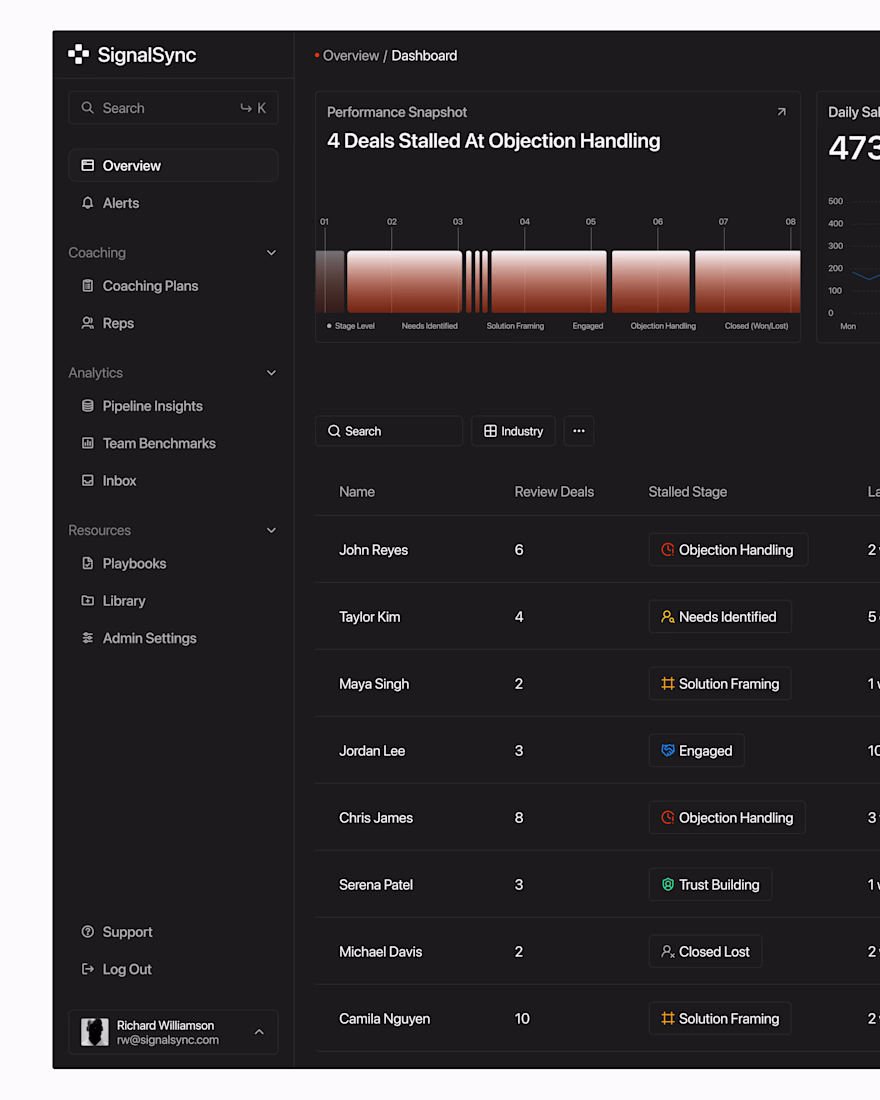
Task: Click the Needs Identified bar in chart
Action: point(405,281)
